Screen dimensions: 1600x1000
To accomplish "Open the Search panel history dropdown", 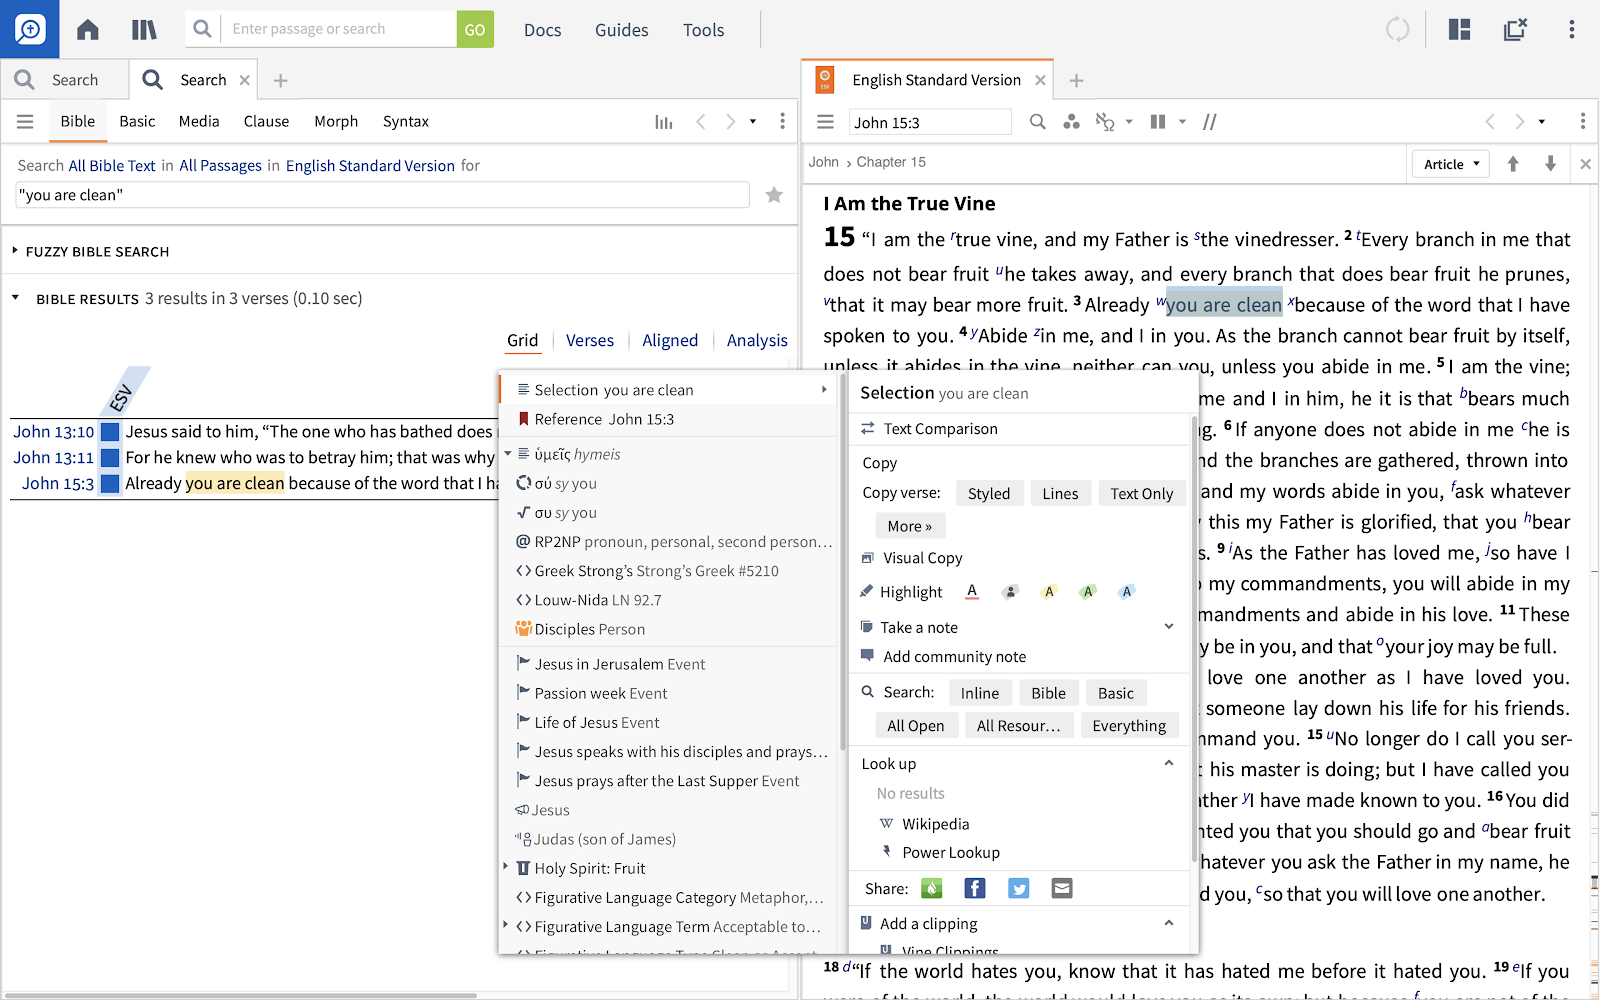I will click(x=753, y=122).
